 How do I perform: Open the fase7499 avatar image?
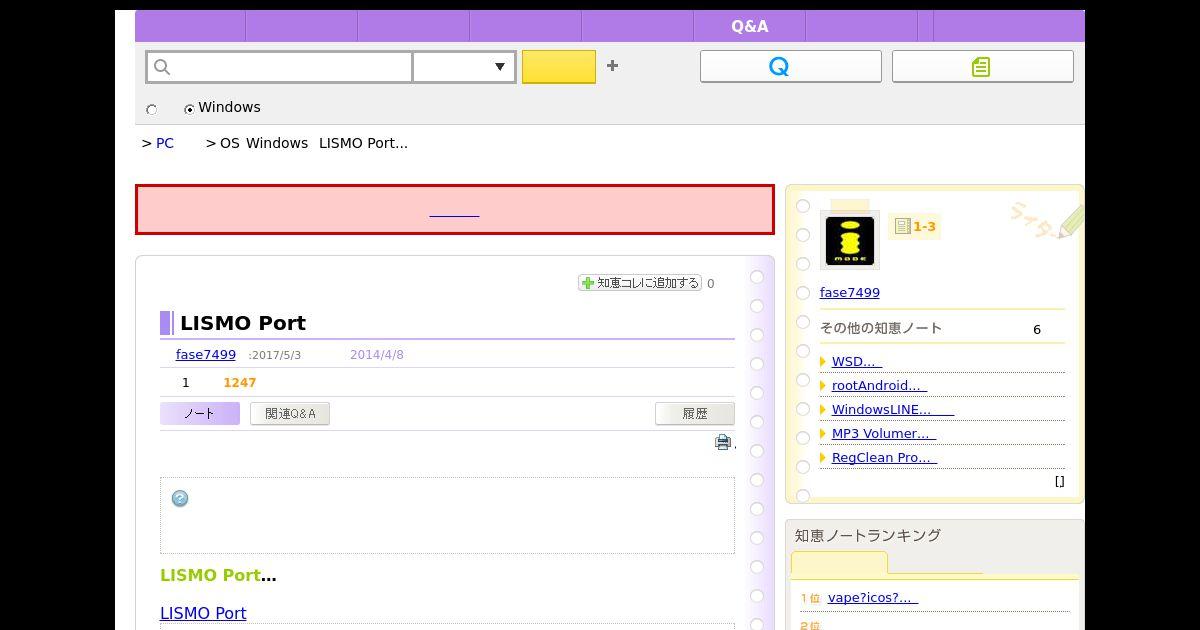click(x=850, y=240)
